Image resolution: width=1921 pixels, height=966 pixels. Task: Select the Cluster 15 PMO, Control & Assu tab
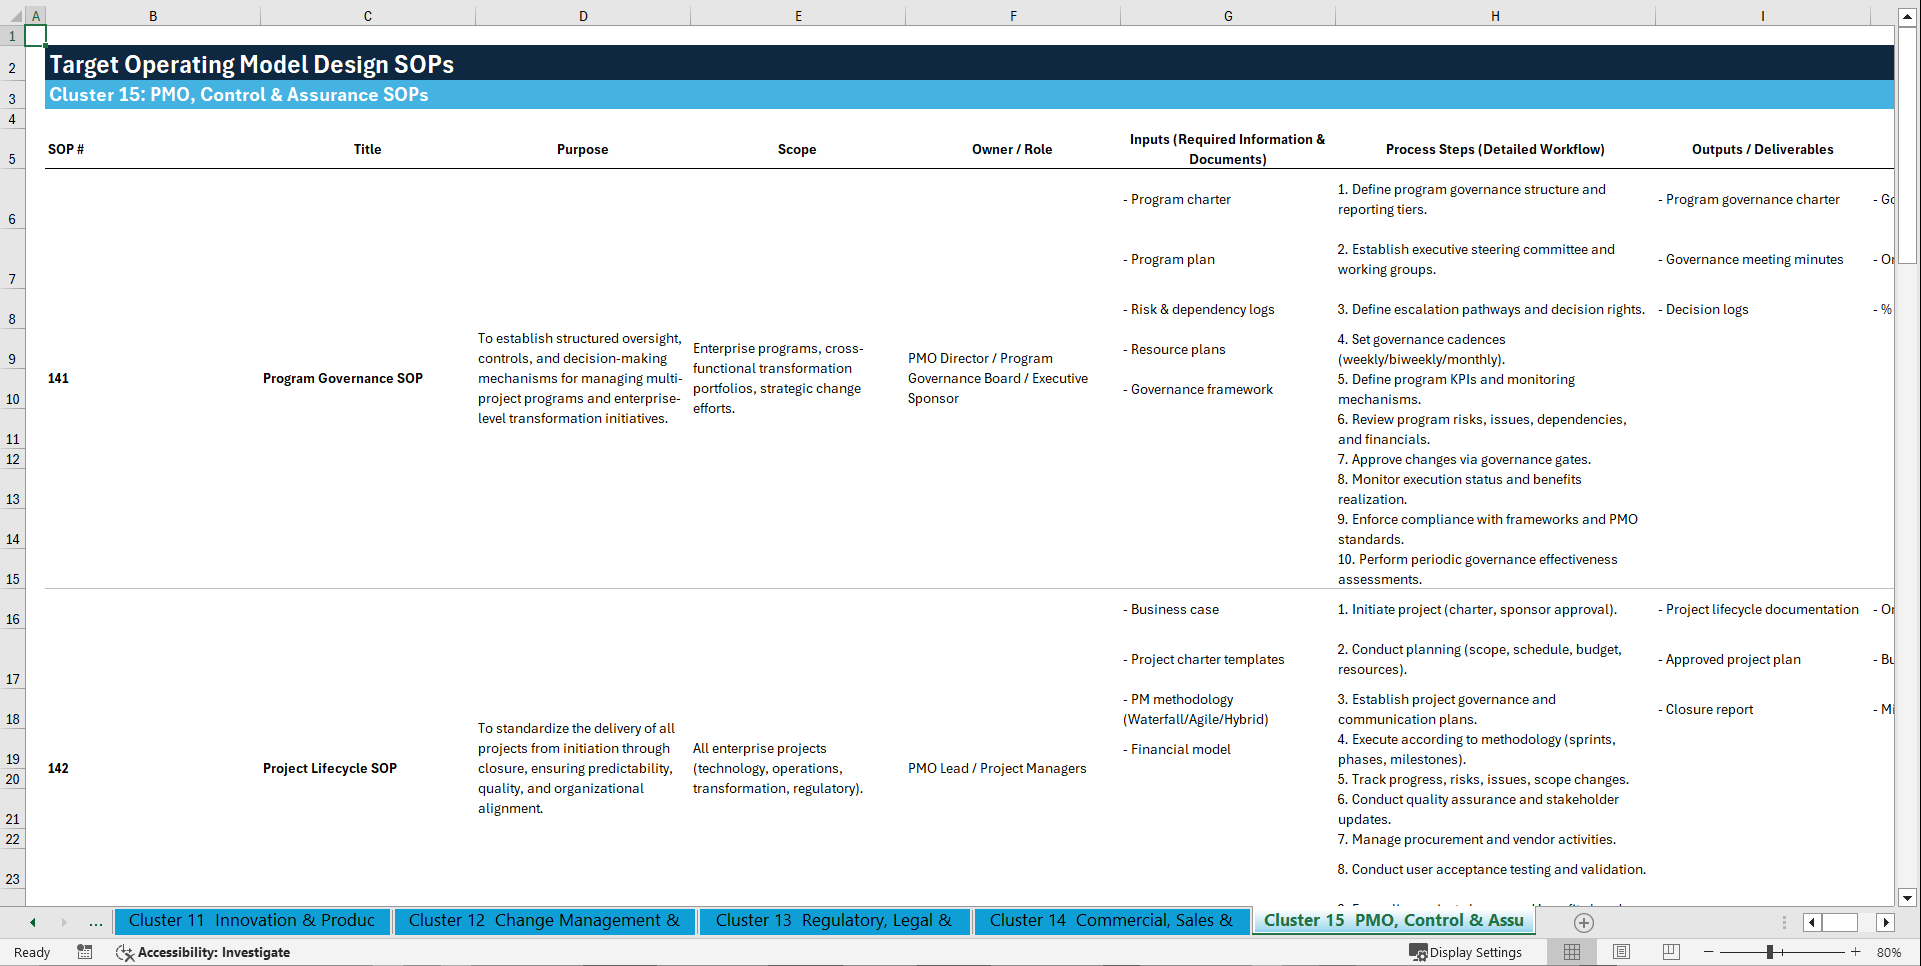(x=1393, y=920)
